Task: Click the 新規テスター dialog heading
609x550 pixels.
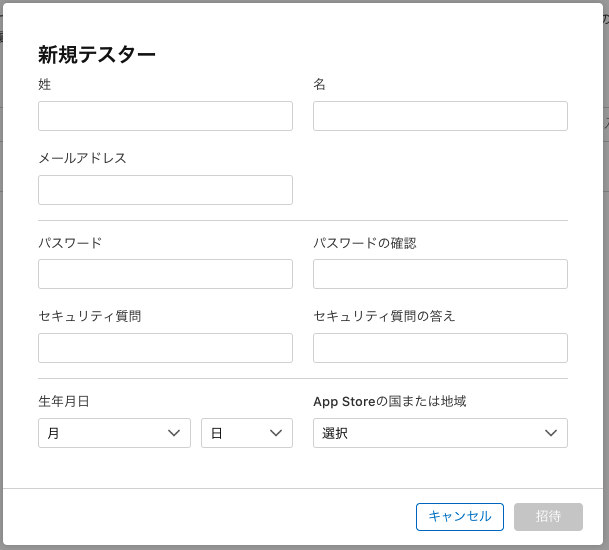Action: click(97, 55)
